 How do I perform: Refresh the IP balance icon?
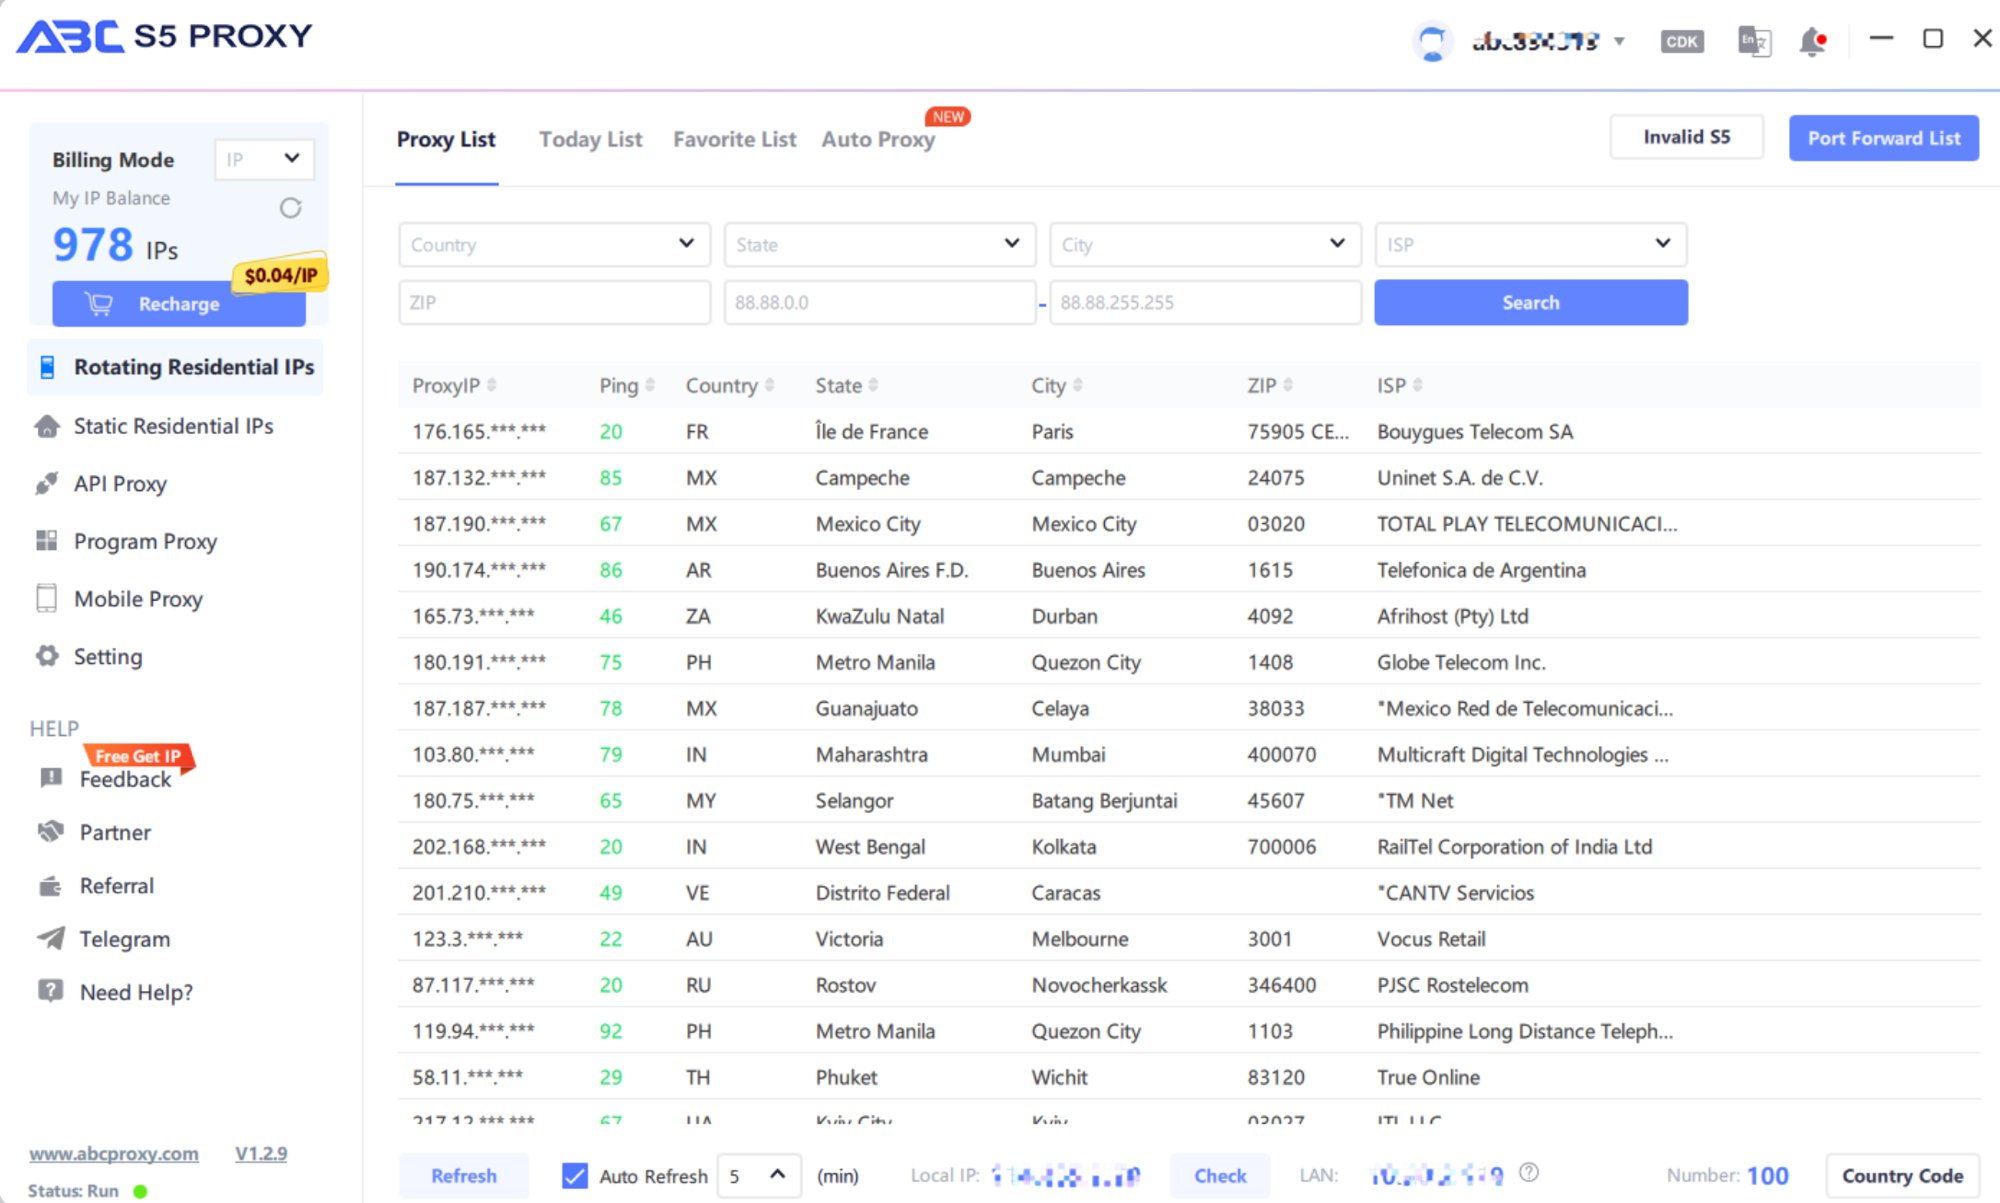coord(291,208)
